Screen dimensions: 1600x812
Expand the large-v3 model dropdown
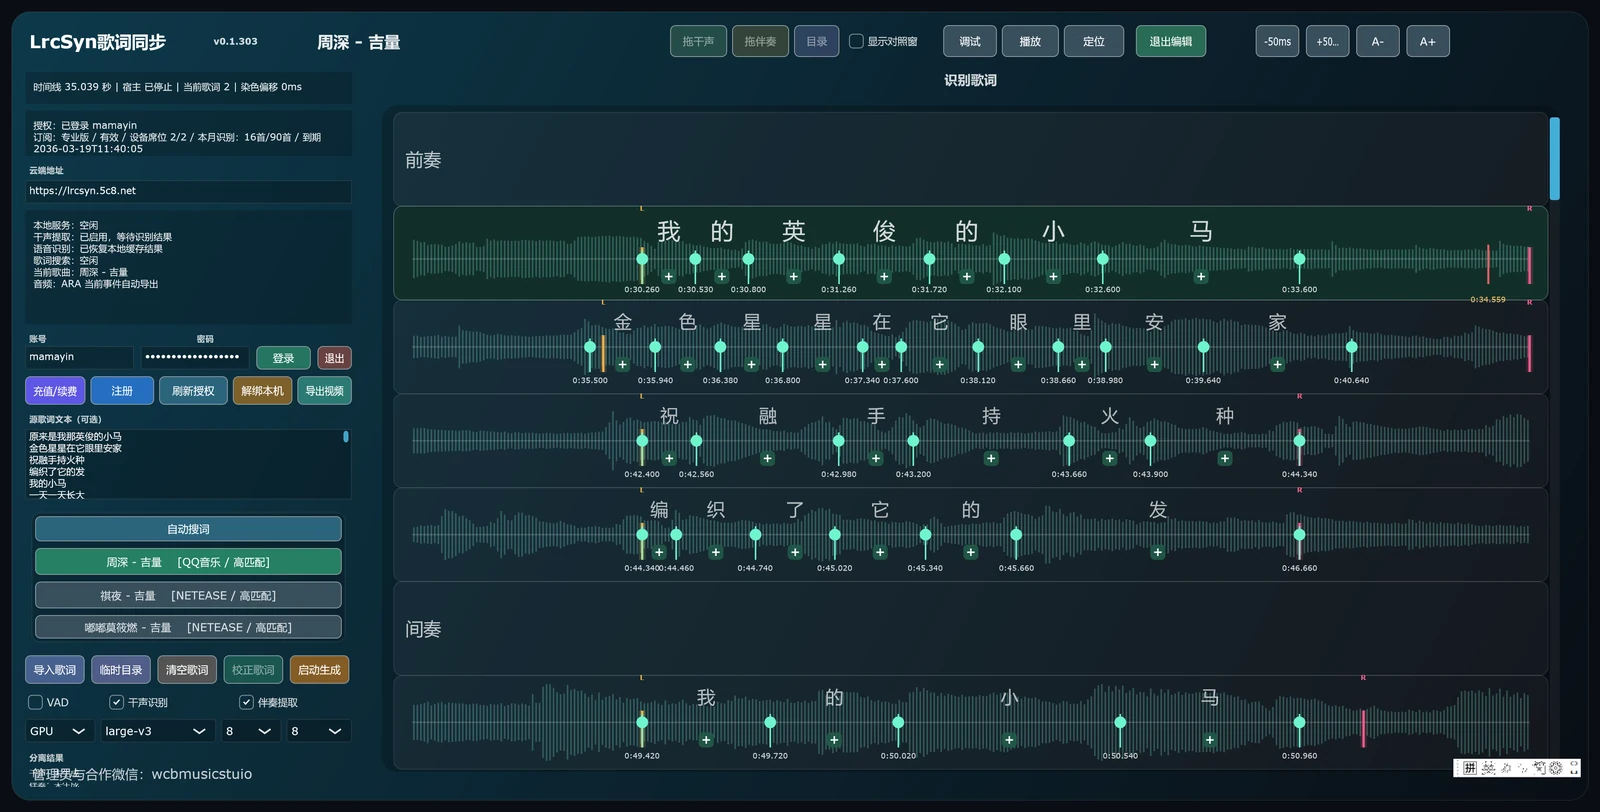pos(157,731)
